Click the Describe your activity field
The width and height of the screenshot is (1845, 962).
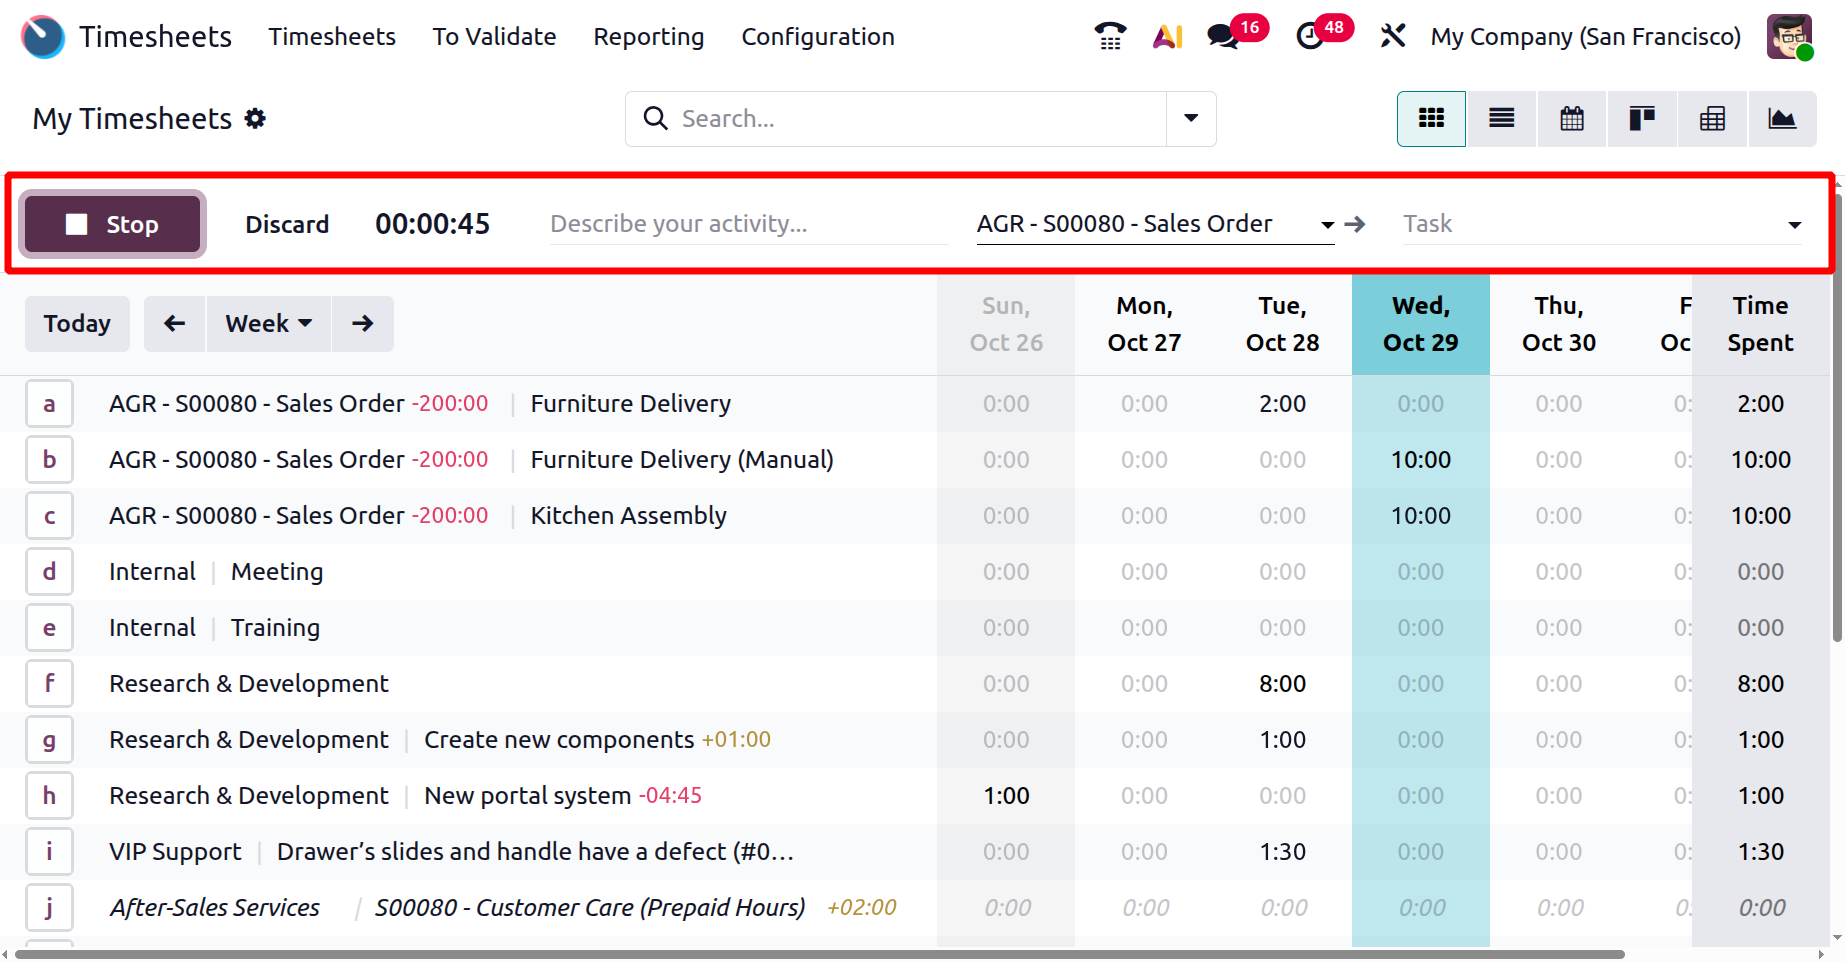click(748, 225)
